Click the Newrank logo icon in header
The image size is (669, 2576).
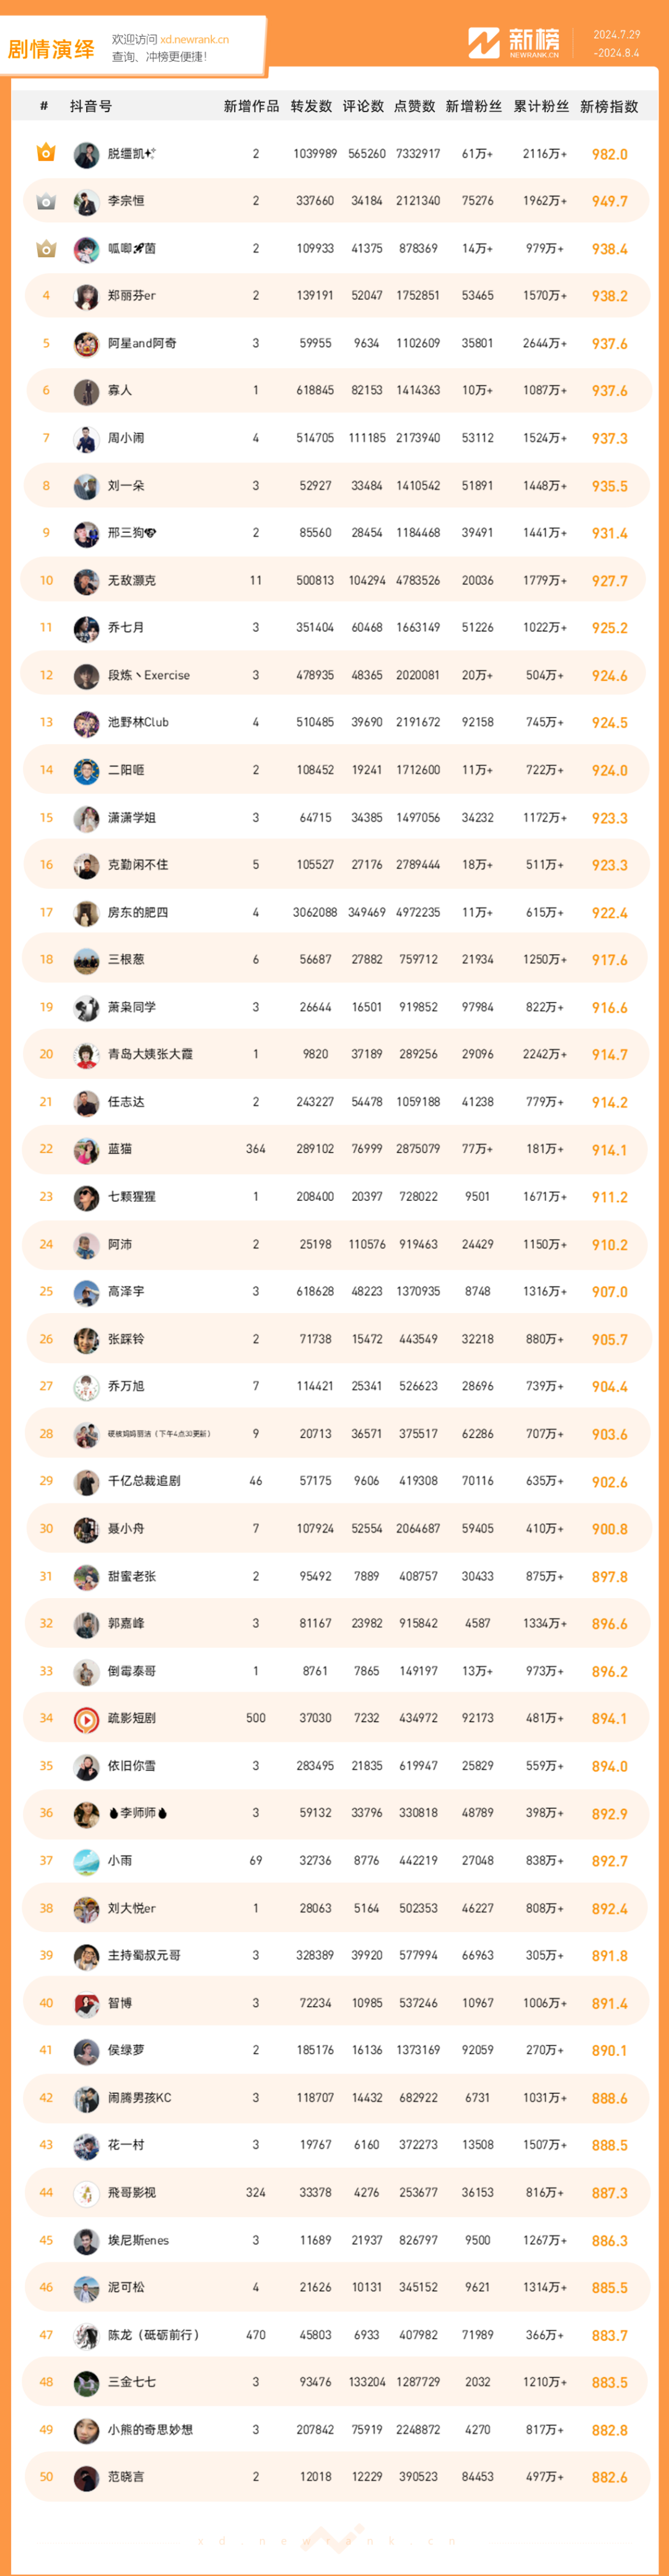pos(483,43)
